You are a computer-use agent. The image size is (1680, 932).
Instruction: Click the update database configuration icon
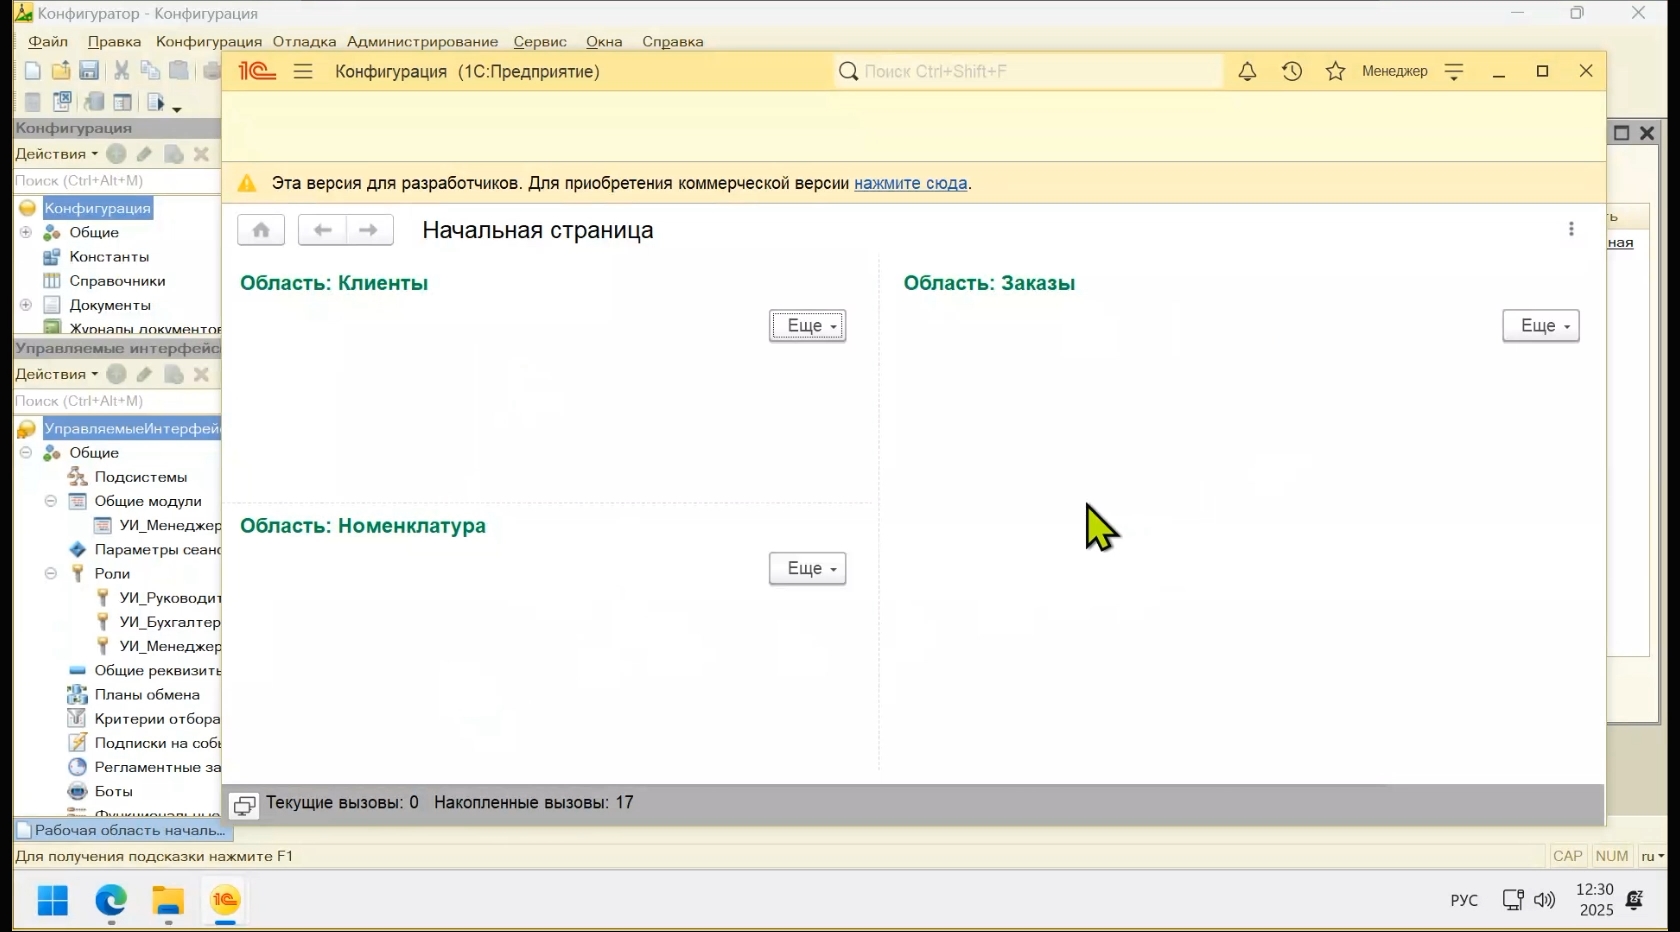[94, 102]
